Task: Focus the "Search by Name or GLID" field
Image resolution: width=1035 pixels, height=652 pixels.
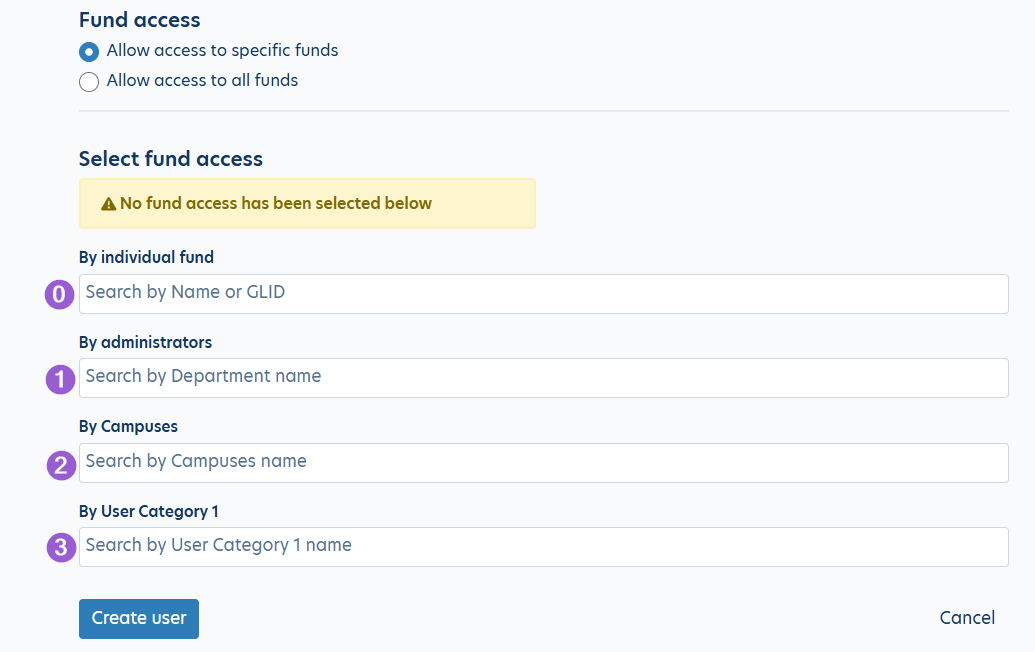Action: [x=543, y=294]
